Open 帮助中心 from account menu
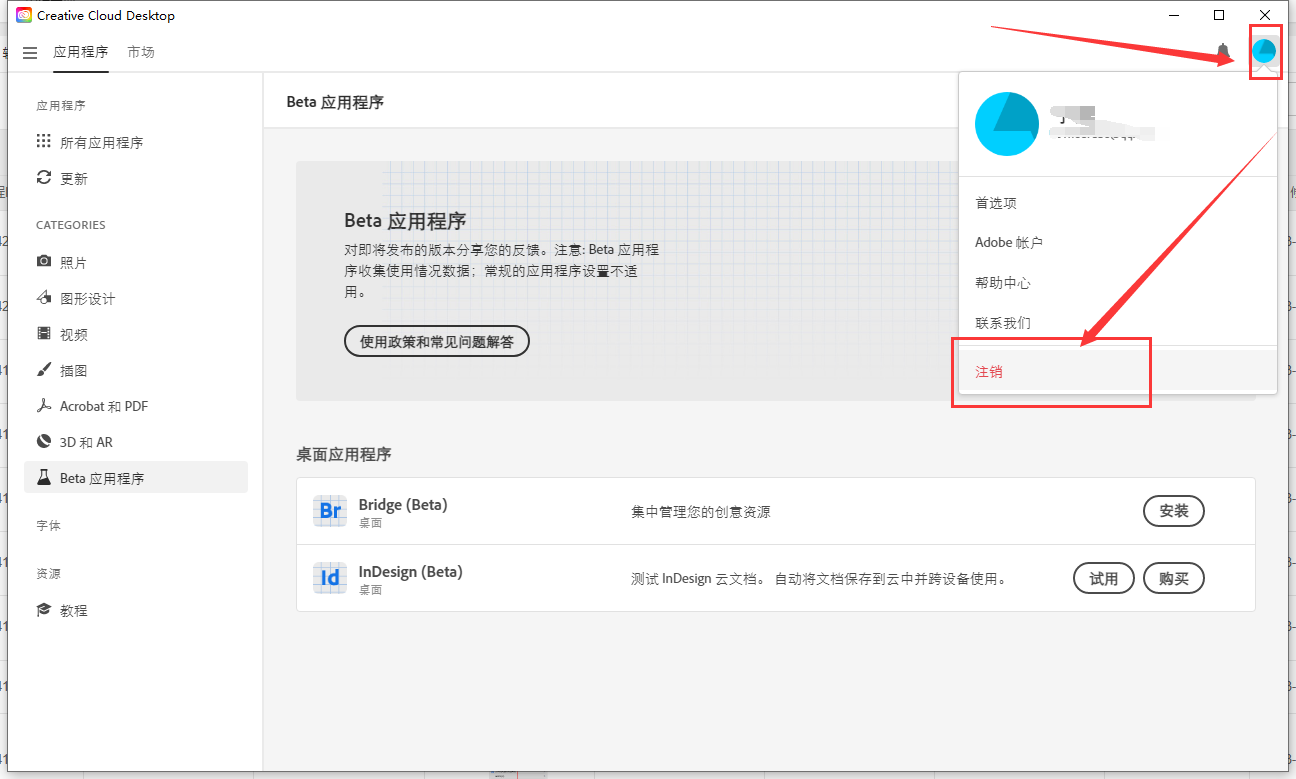 1117,283
